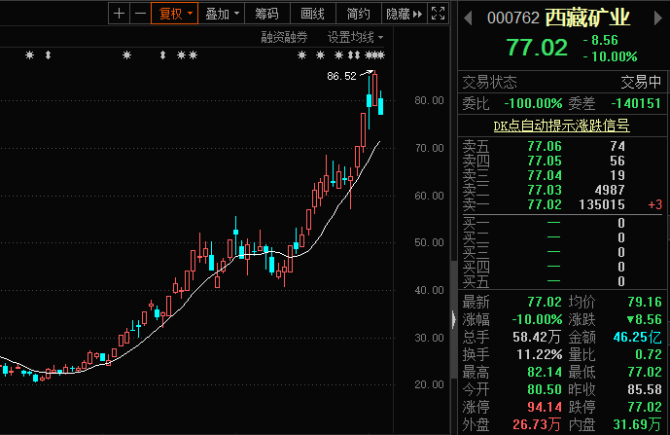
Task: Click the 86.52 high price label
Action: pos(341,76)
